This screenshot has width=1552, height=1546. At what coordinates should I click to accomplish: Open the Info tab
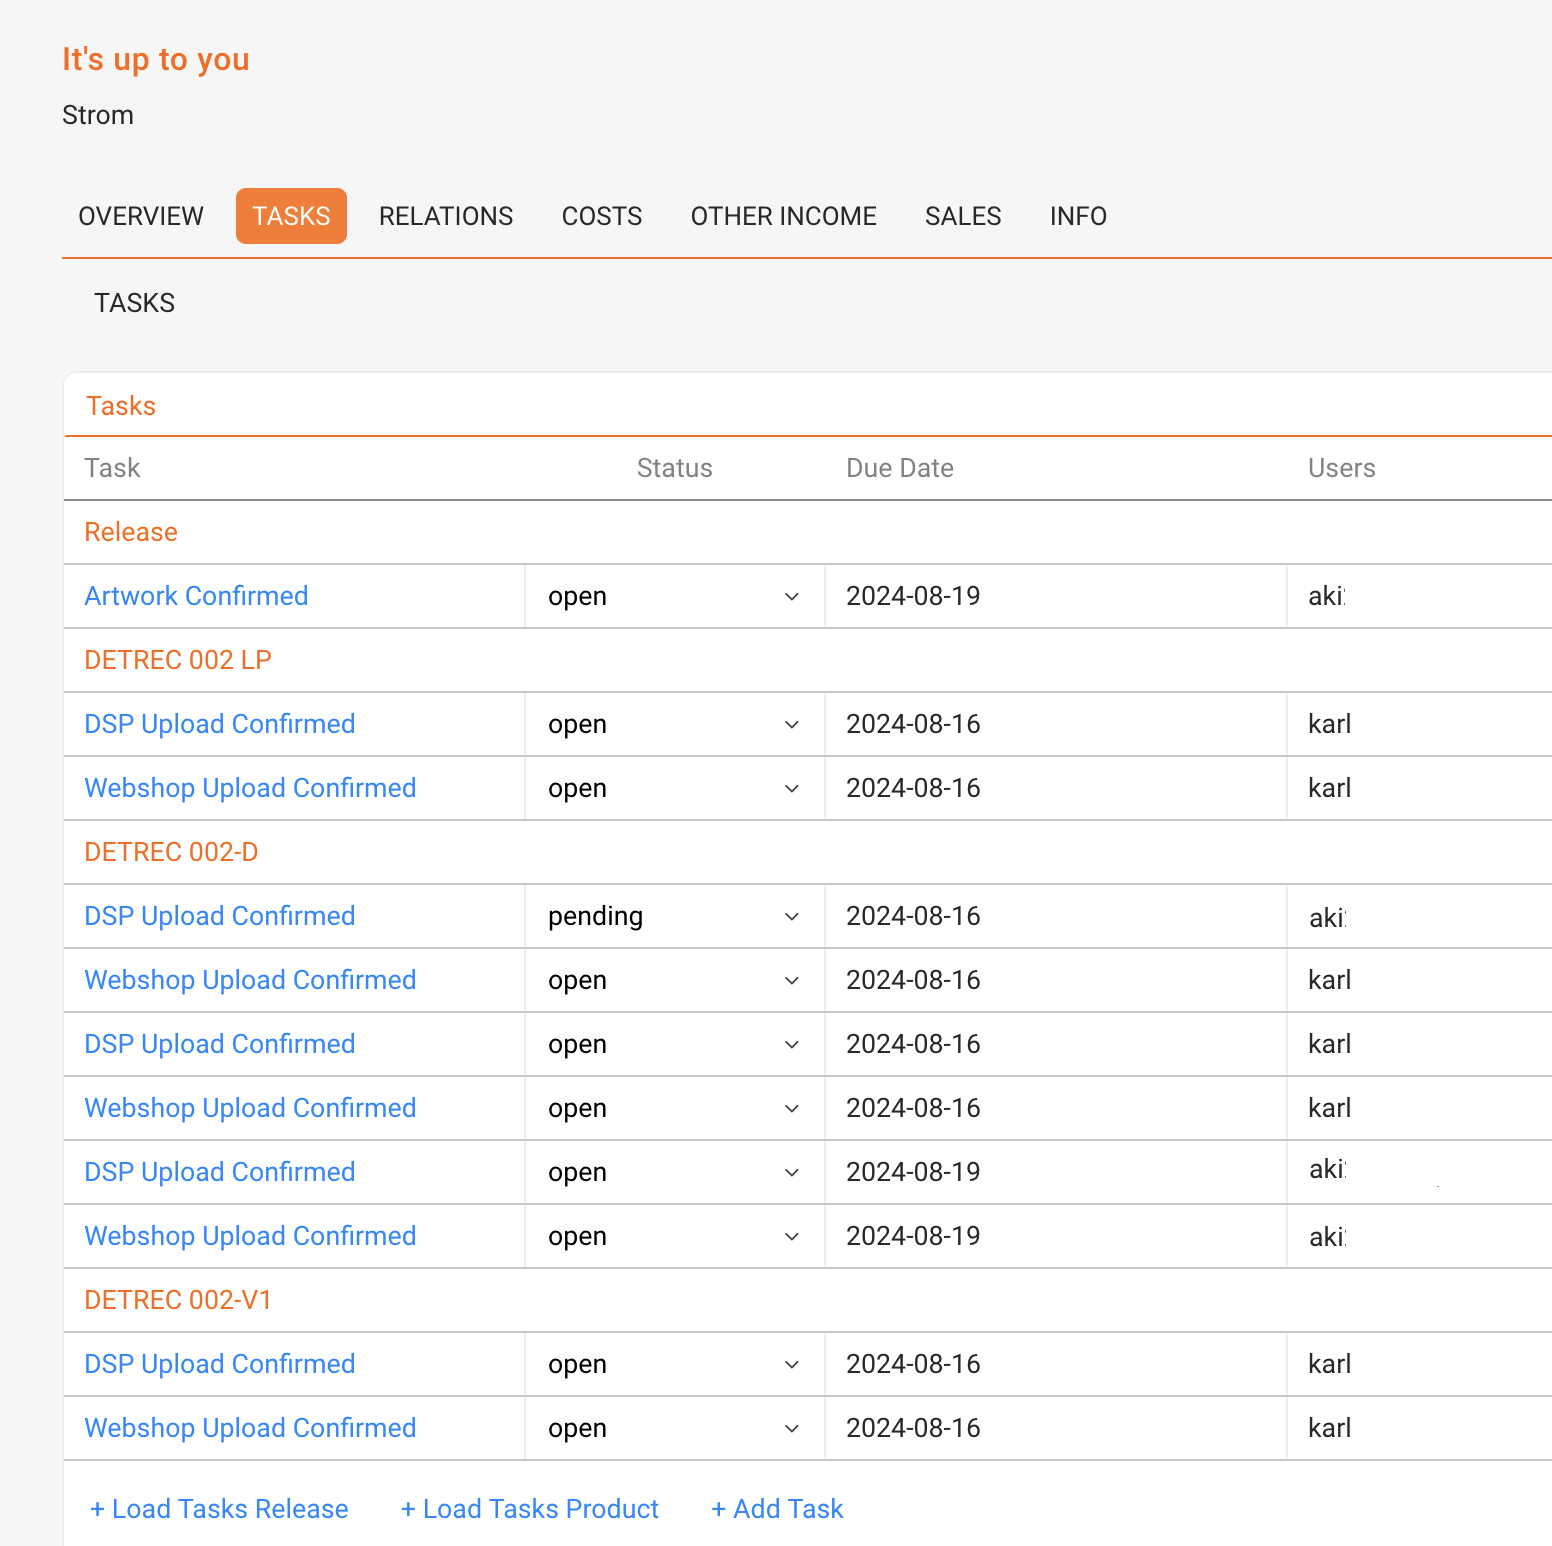(1078, 216)
